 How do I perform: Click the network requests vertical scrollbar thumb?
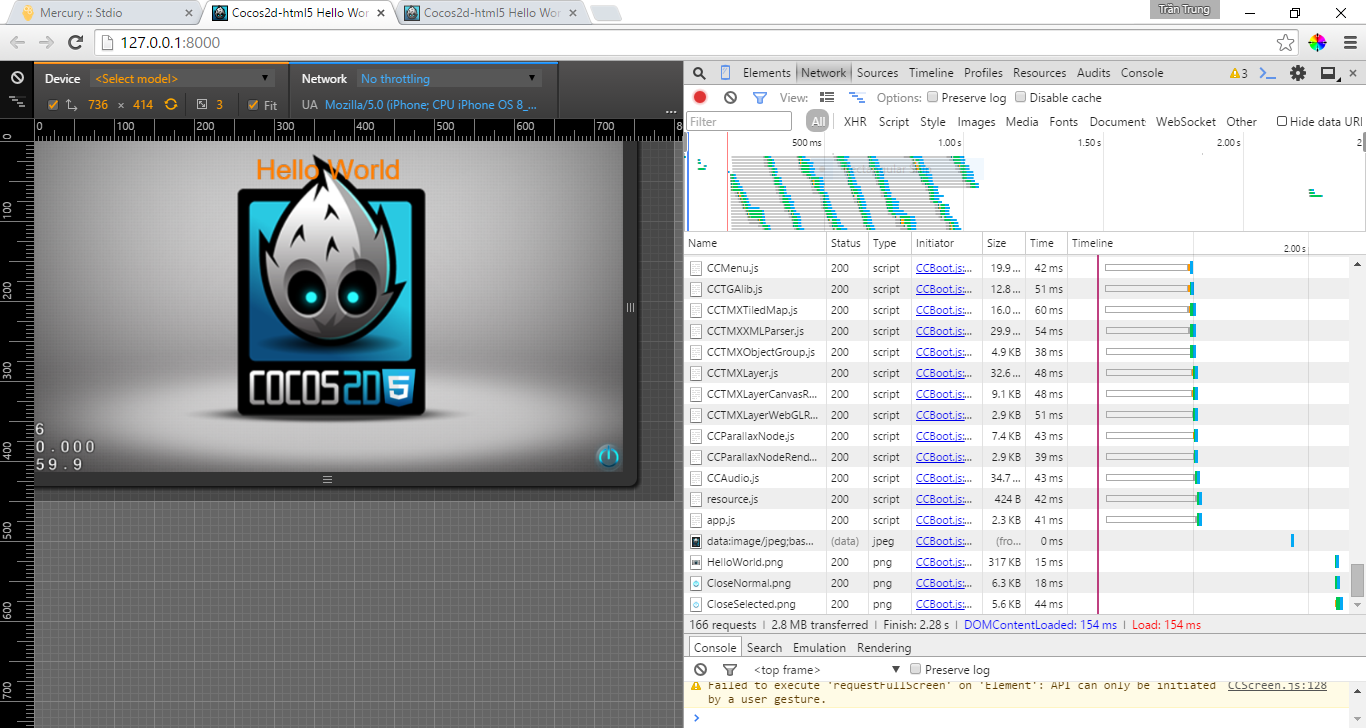coord(1357,580)
